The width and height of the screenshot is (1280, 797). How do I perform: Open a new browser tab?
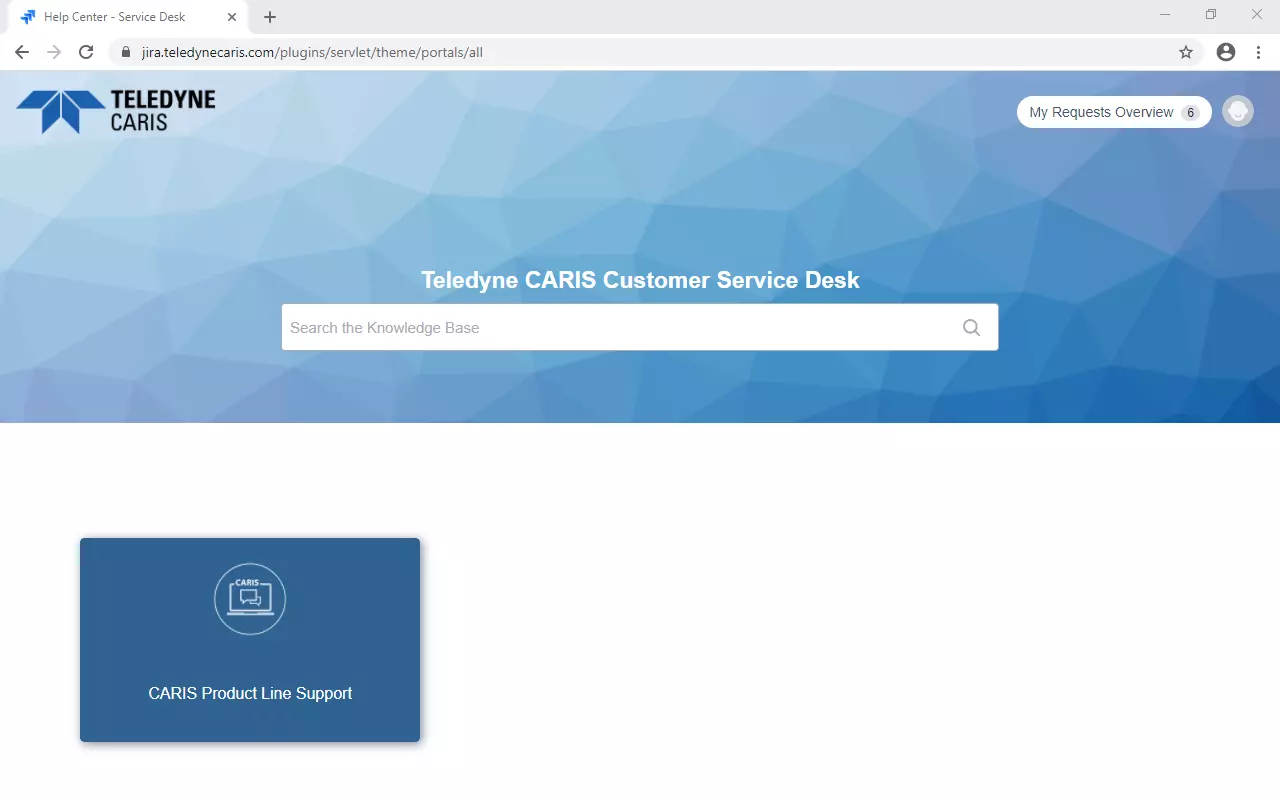click(x=269, y=16)
